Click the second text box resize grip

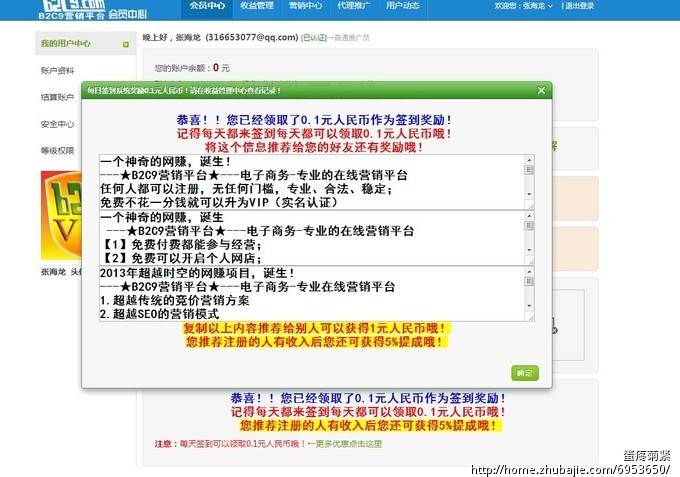coord(530,261)
